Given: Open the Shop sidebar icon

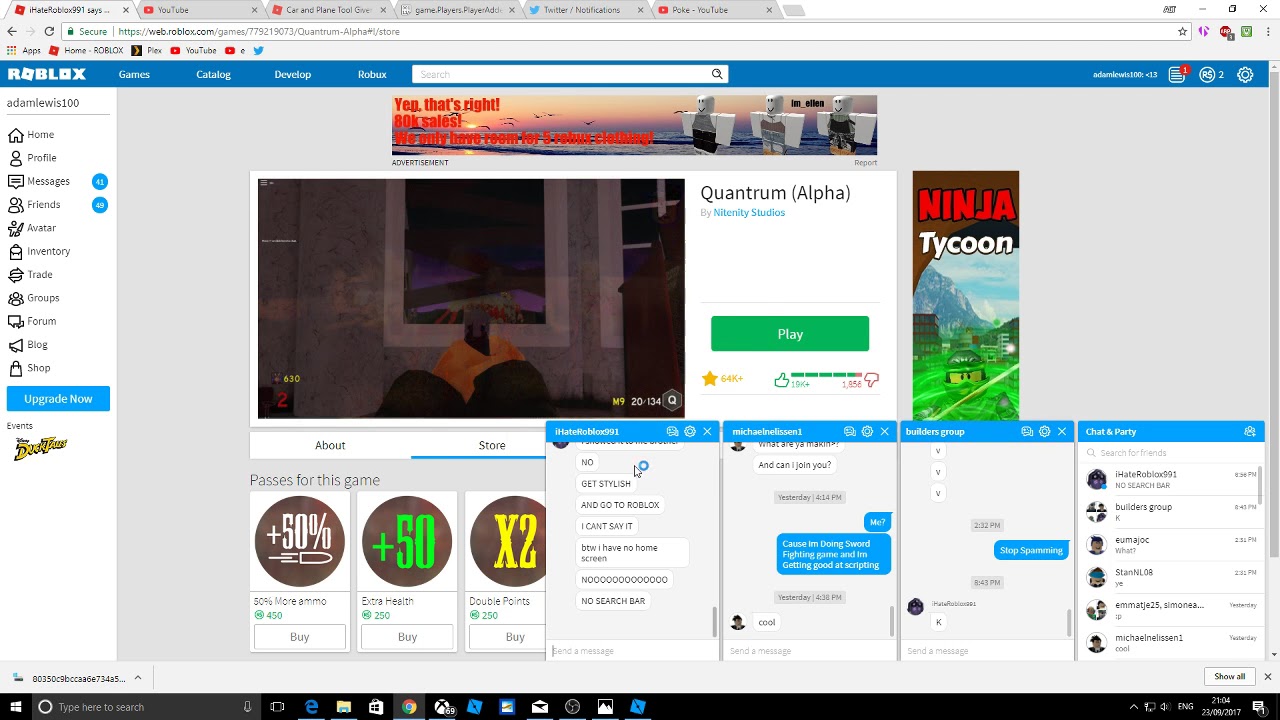Looking at the screenshot, I should [x=15, y=368].
